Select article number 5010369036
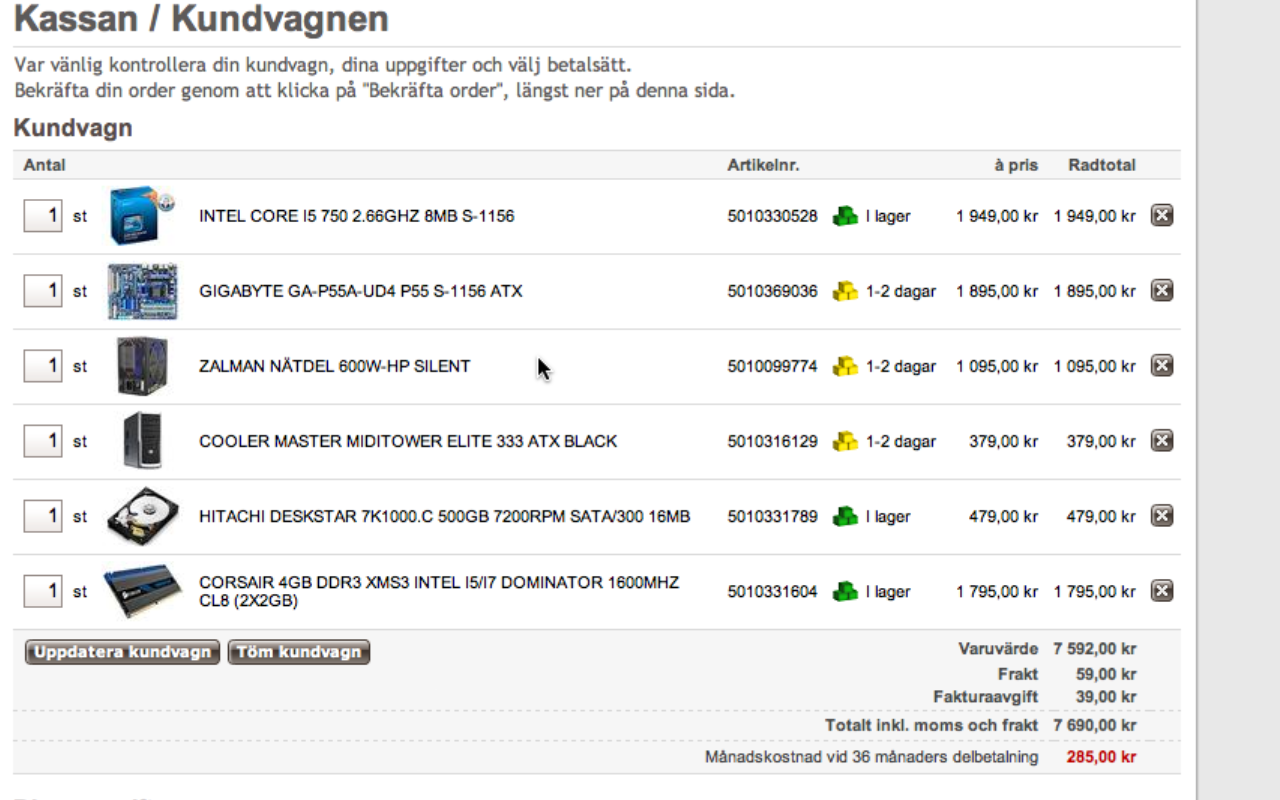This screenshot has width=1280, height=800. coord(772,291)
